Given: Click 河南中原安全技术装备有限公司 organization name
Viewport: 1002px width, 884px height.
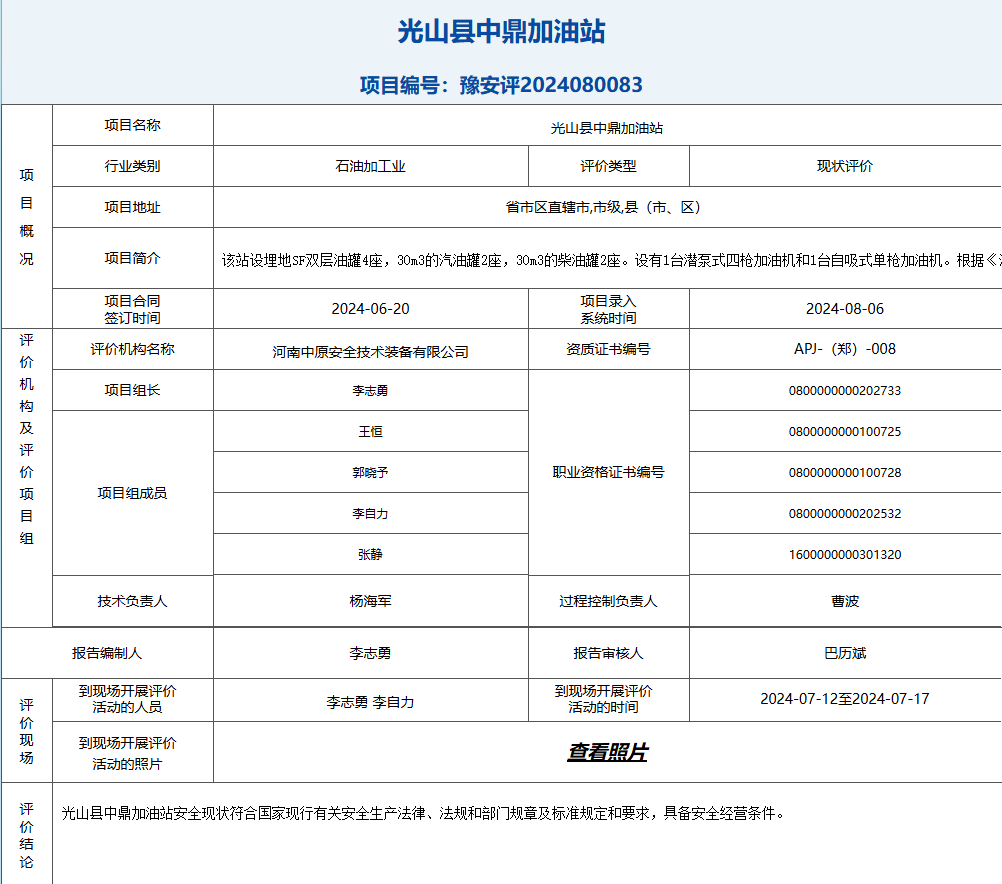Looking at the screenshot, I should point(371,352).
